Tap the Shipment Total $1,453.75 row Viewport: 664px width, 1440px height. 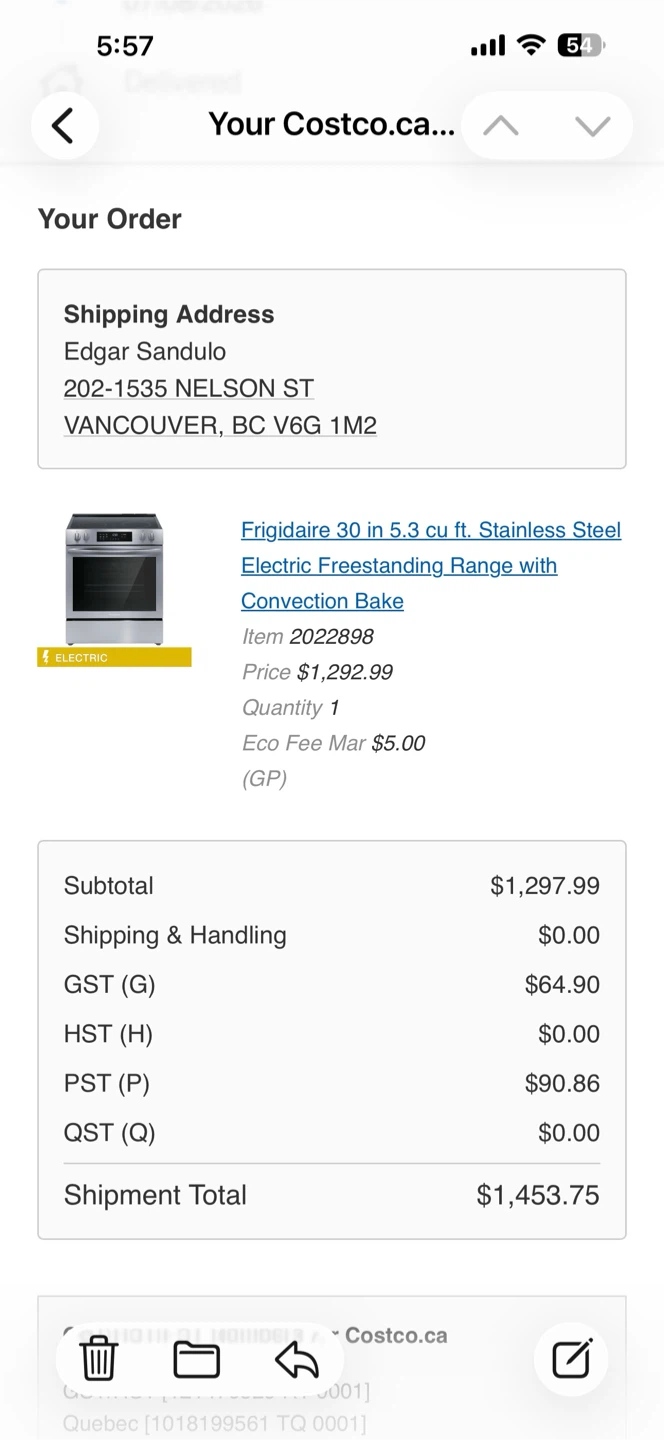click(x=332, y=1195)
